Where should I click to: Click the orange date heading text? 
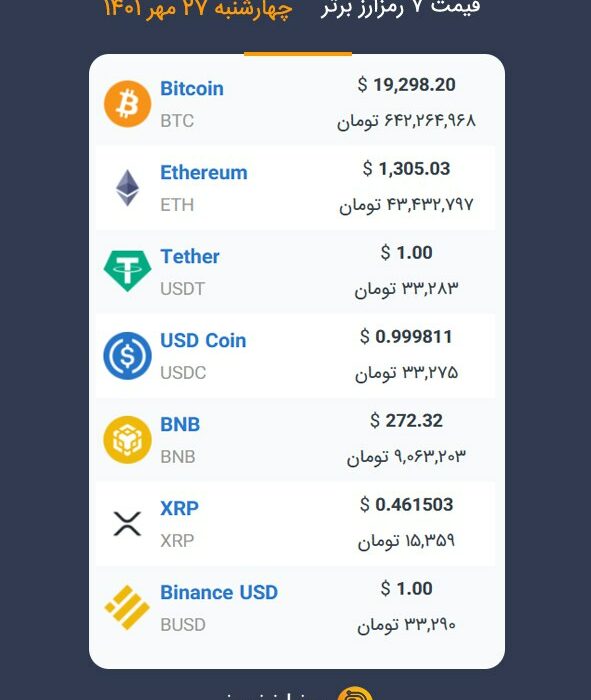pos(198,8)
